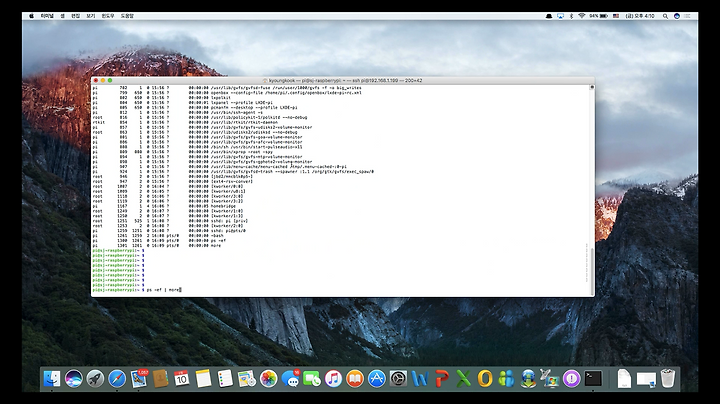Open Messages with notification badge
The image size is (720, 404).
[x=290, y=379]
